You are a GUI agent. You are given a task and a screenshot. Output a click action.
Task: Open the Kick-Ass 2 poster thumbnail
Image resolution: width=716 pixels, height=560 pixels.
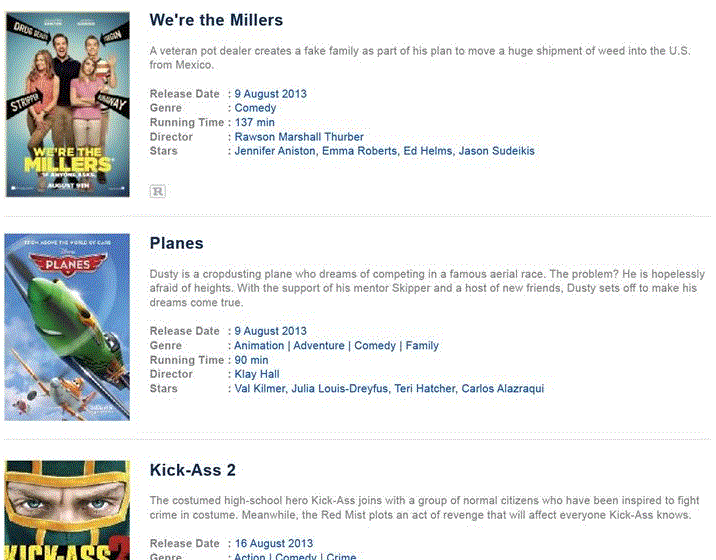(68, 510)
